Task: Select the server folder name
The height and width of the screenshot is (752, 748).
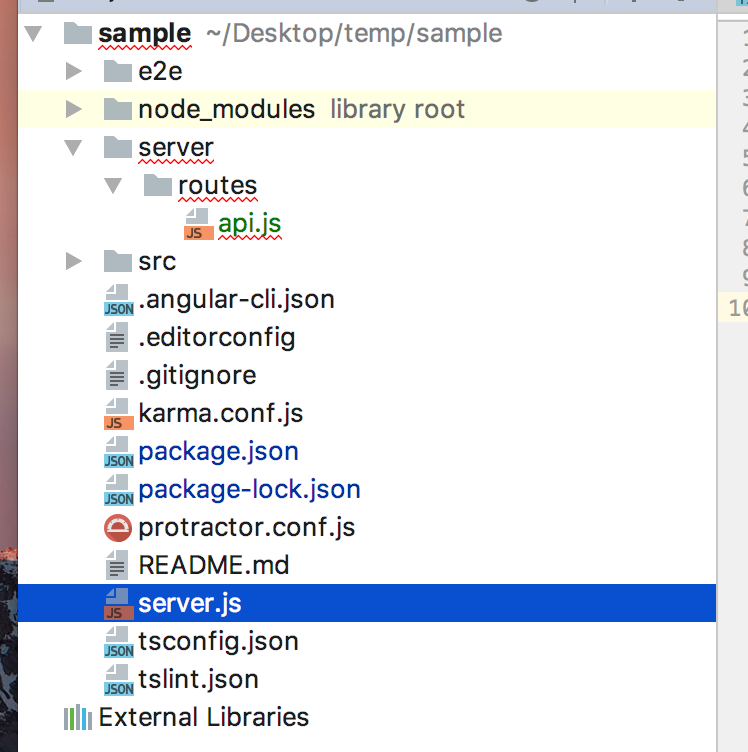Action: pyautogui.click(x=175, y=148)
